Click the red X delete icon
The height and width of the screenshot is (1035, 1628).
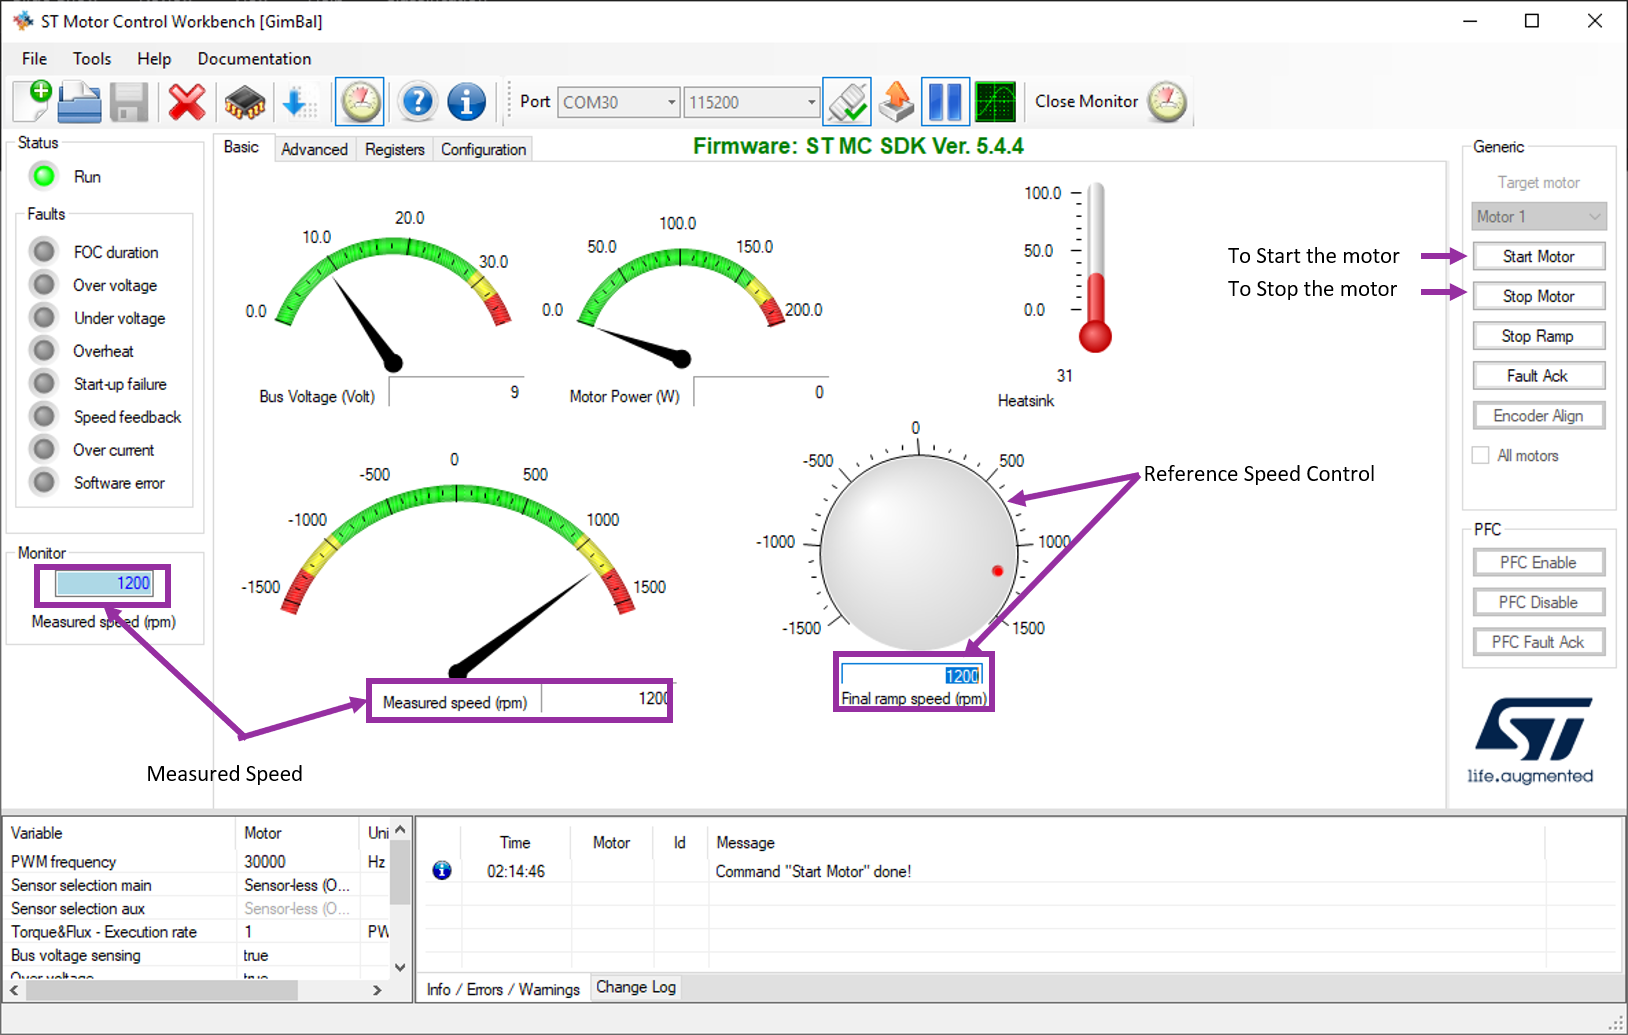click(187, 101)
